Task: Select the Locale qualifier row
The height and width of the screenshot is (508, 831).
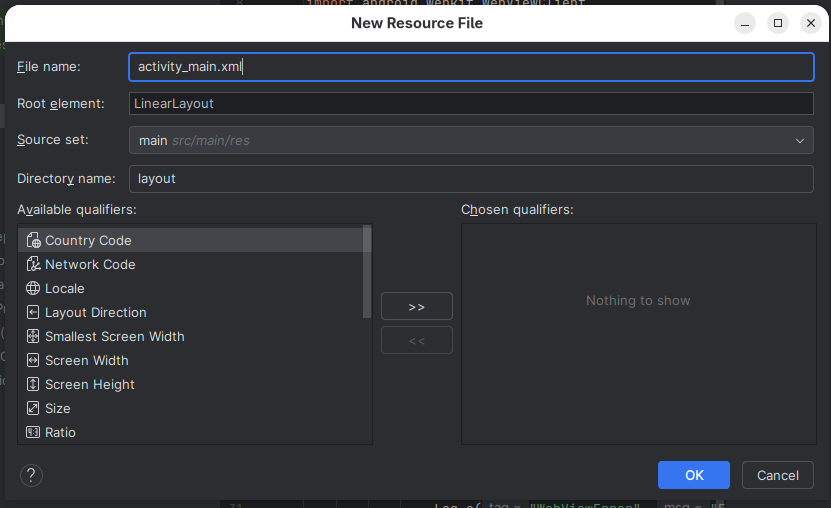Action: point(191,288)
